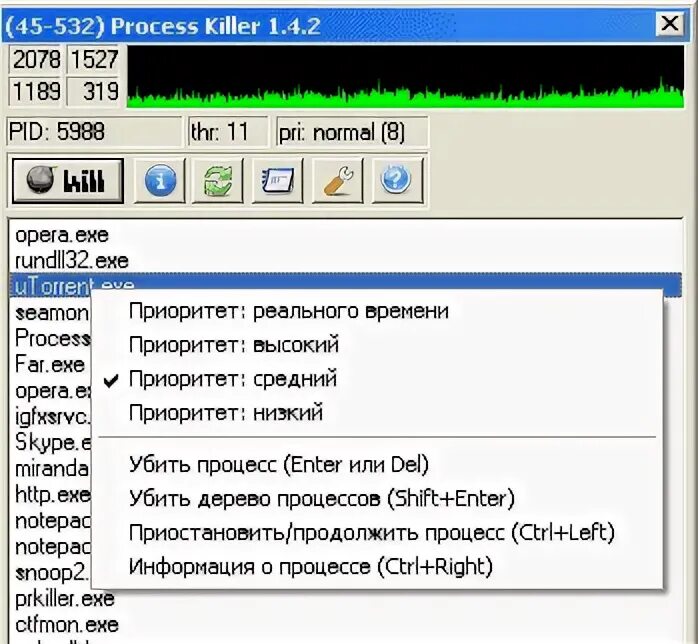
Task: Select the seamon... process row
Action: (51, 313)
